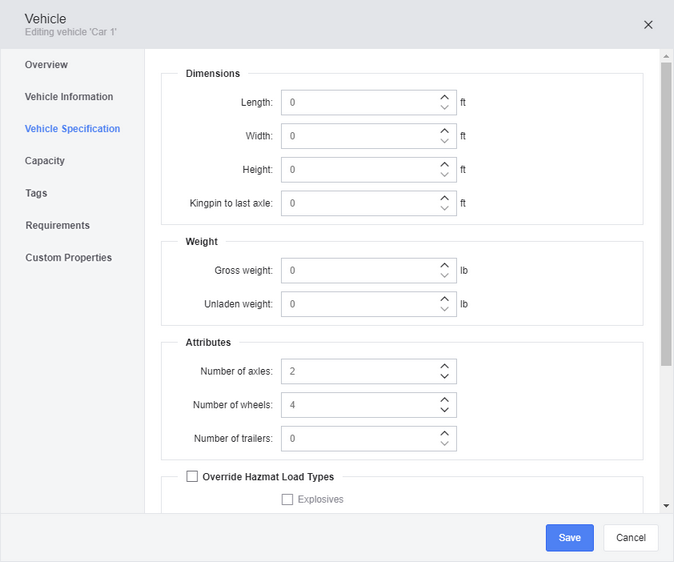Image resolution: width=674 pixels, height=562 pixels.
Task: Click the scrollbar up arrow
Action: (x=666, y=56)
